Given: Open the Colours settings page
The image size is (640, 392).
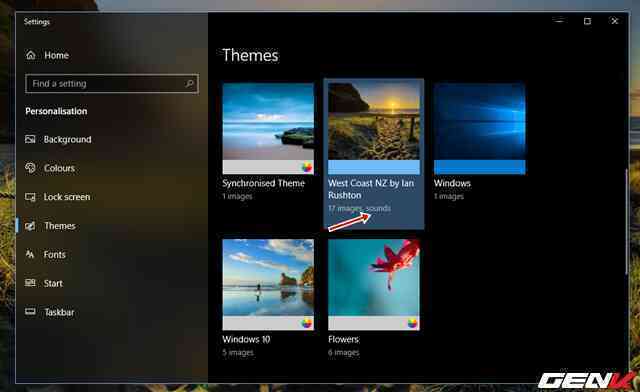Looking at the screenshot, I should click(59, 168).
